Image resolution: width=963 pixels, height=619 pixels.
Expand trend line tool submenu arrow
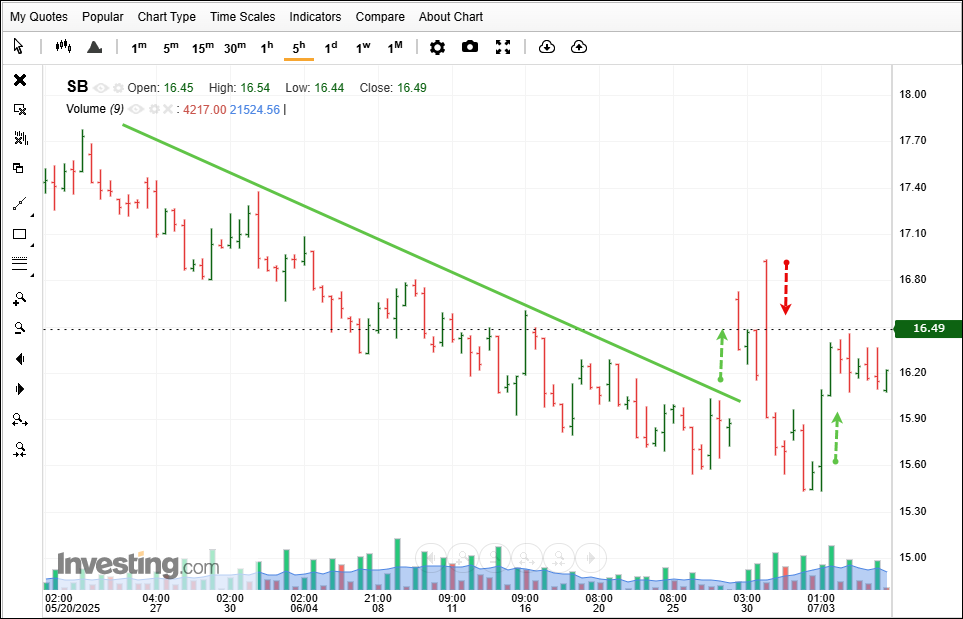(32, 216)
